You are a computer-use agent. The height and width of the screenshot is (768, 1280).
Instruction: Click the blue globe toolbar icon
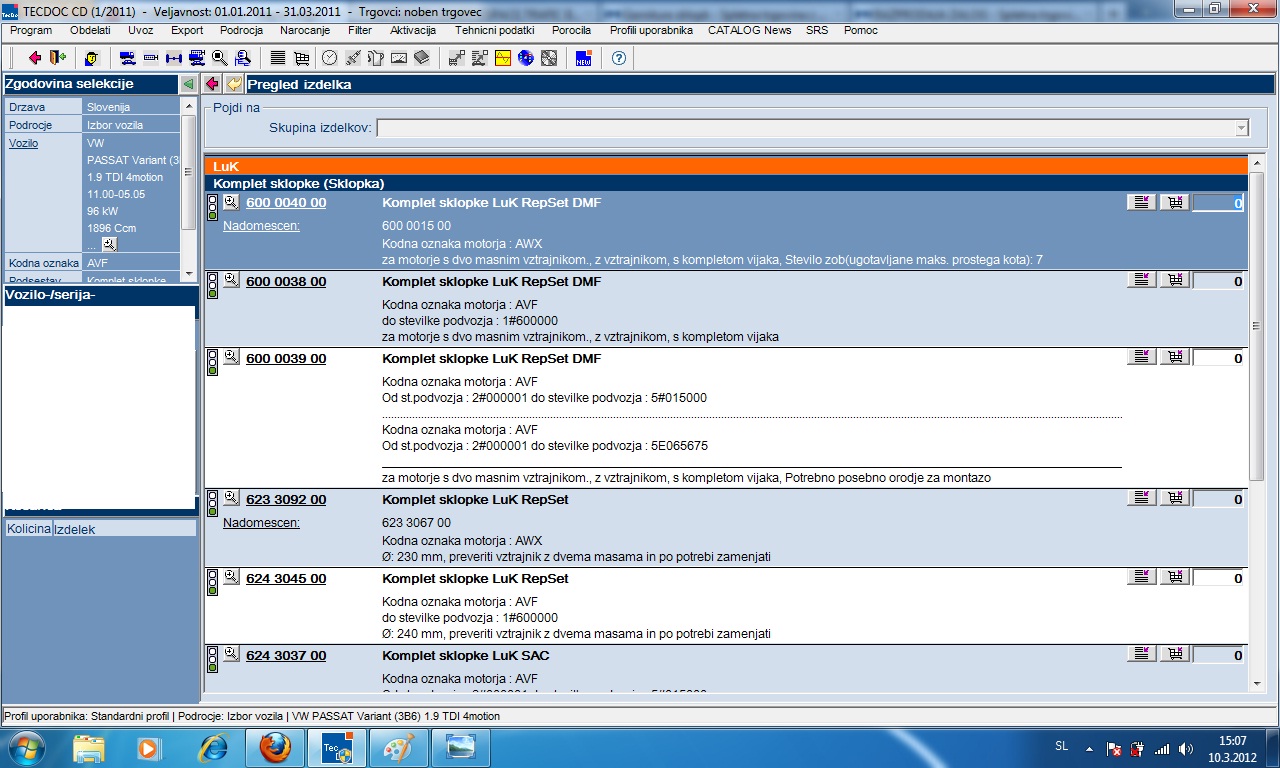coord(526,58)
